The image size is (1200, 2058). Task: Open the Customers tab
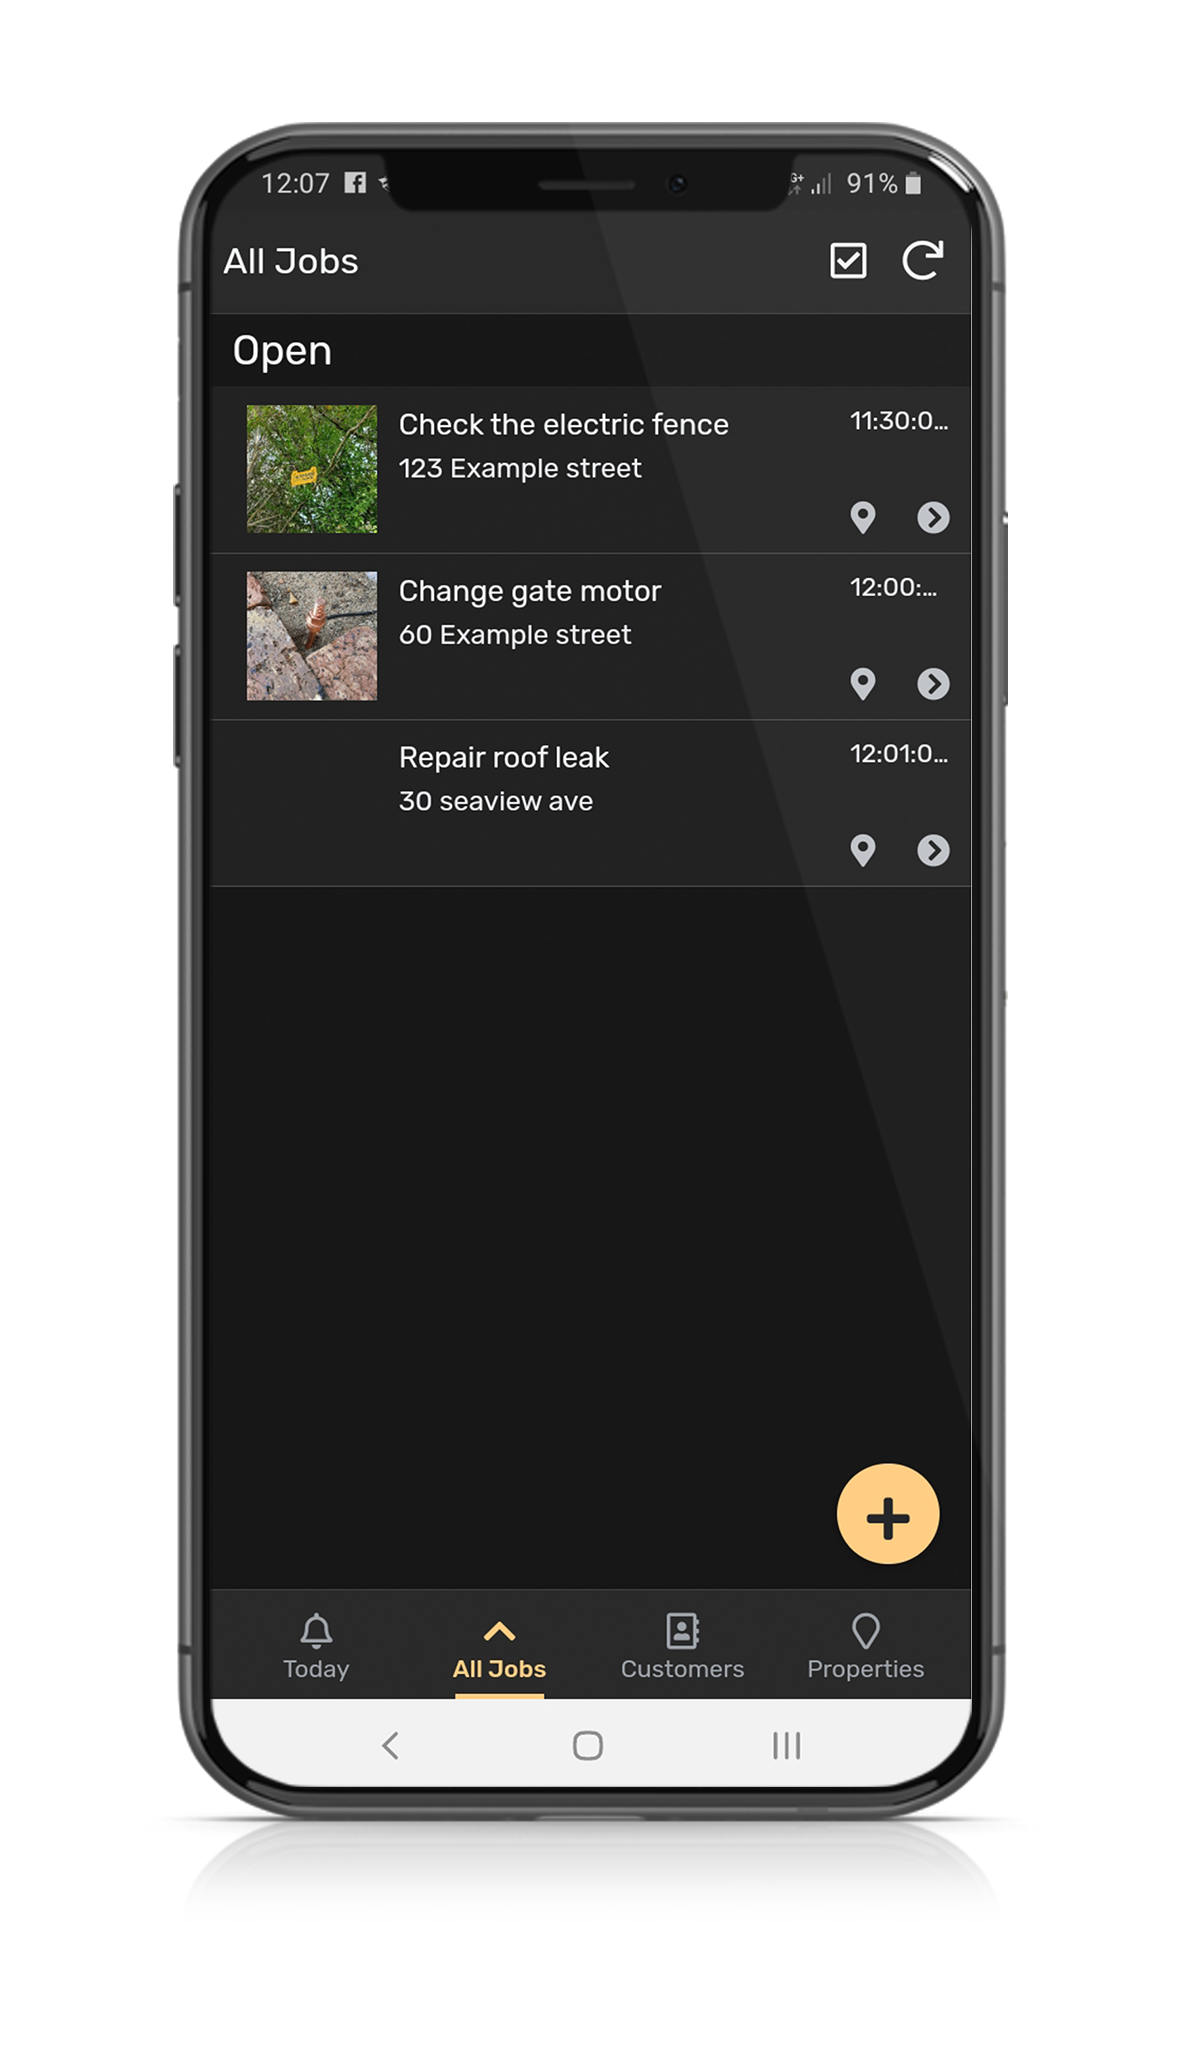(682, 1646)
